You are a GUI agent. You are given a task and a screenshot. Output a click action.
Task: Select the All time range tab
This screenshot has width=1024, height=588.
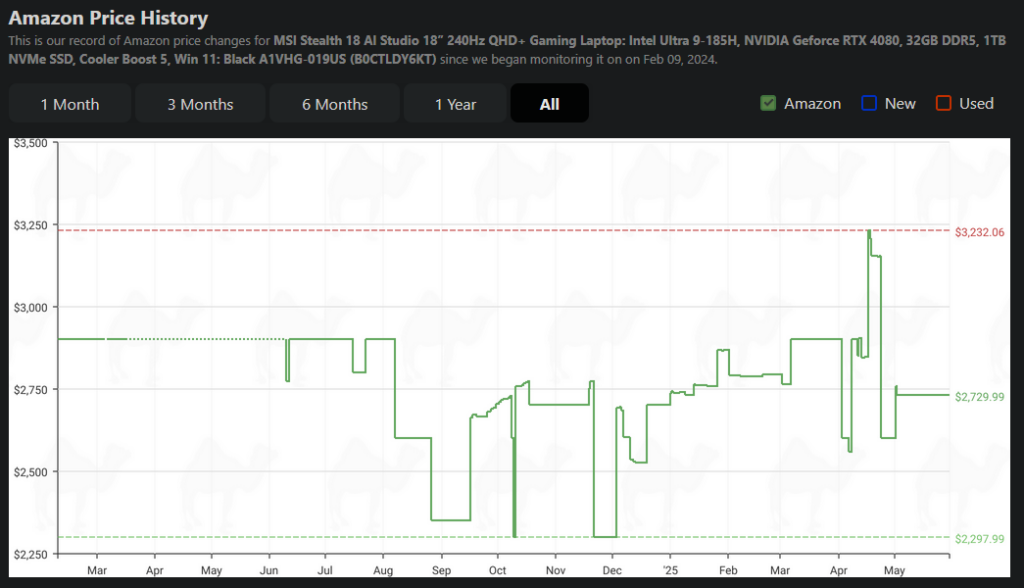(x=549, y=104)
